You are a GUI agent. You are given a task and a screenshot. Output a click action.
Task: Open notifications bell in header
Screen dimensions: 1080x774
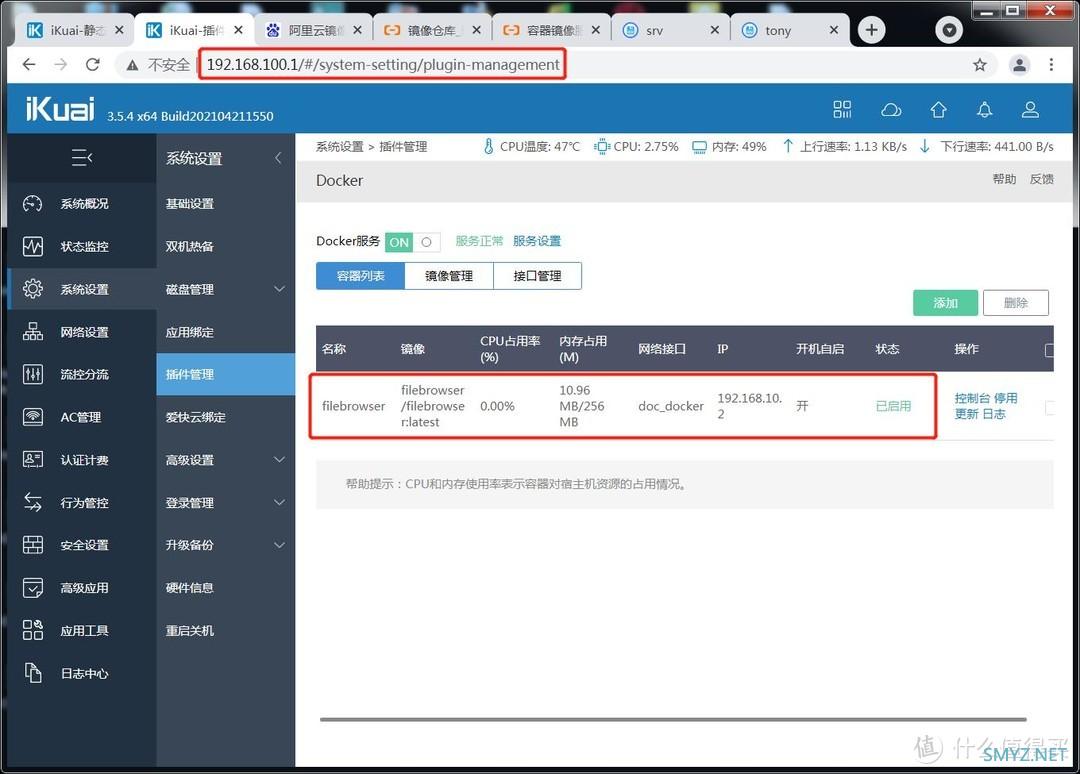984,109
